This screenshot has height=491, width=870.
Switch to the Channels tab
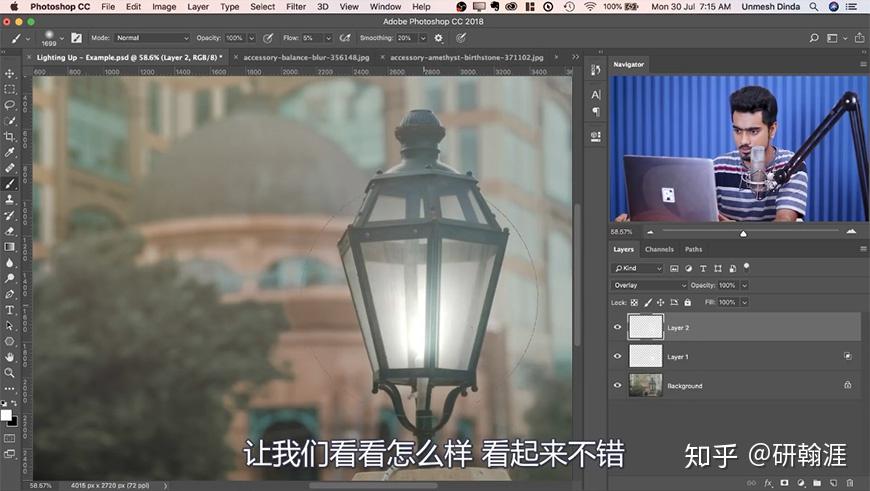click(659, 249)
